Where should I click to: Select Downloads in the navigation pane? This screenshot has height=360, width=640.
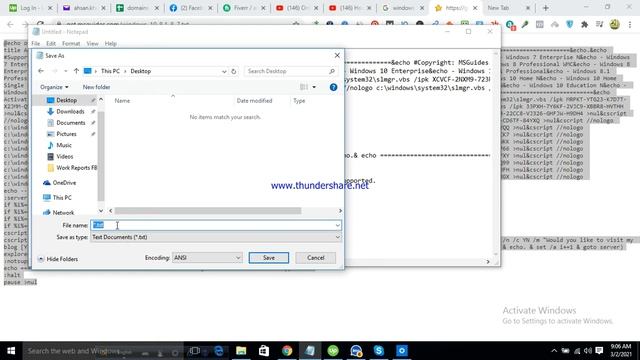(x=70, y=111)
